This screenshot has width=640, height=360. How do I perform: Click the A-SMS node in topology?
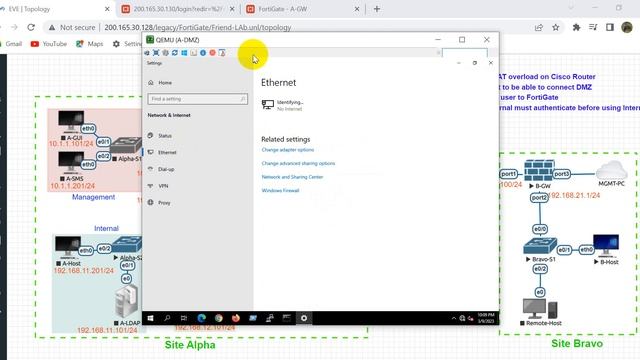pyautogui.click(x=71, y=162)
